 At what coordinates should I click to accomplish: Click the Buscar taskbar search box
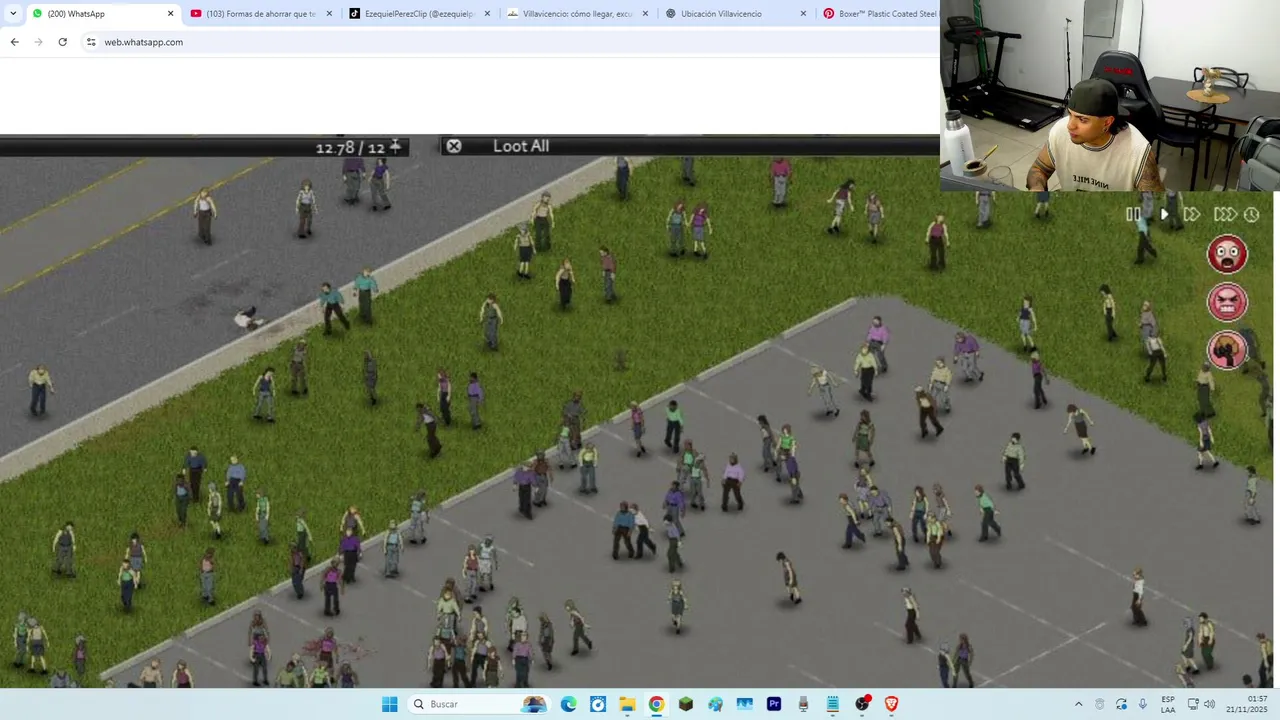click(481, 704)
